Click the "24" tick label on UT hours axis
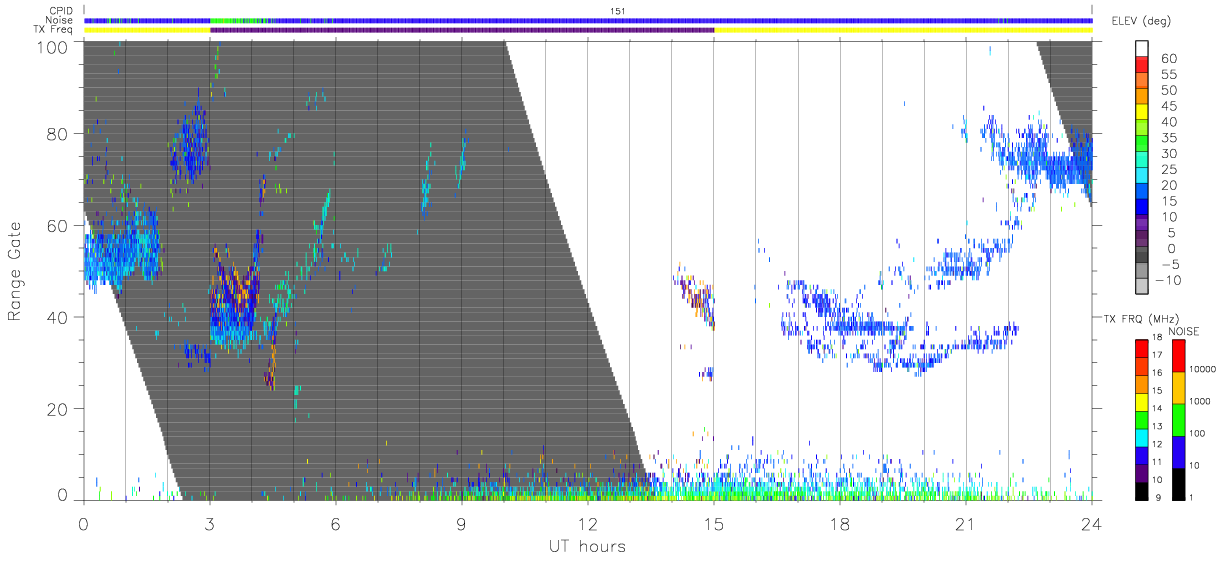1228x567 pixels. click(x=1092, y=523)
